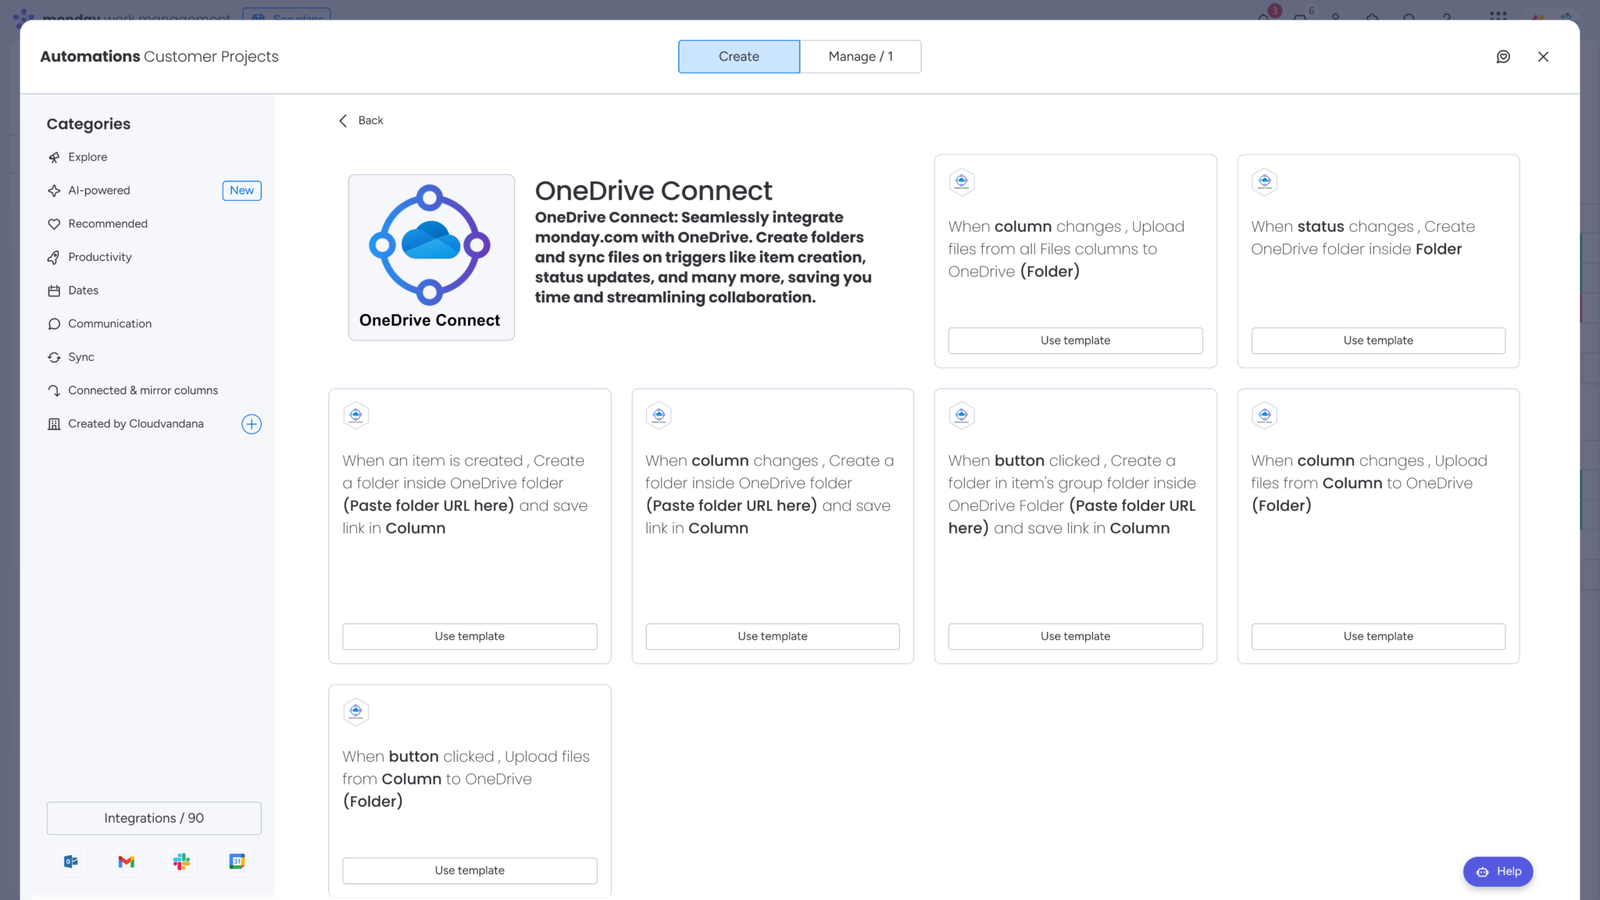
Task: Close the Automations dialog
Action: coord(1543,57)
